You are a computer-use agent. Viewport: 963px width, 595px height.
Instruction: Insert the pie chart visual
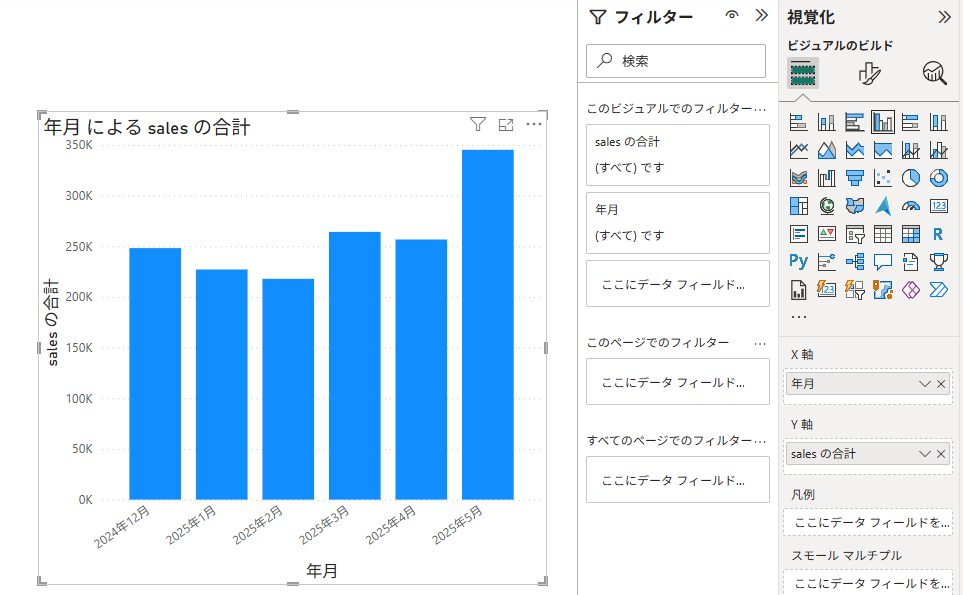pyautogui.click(x=911, y=178)
